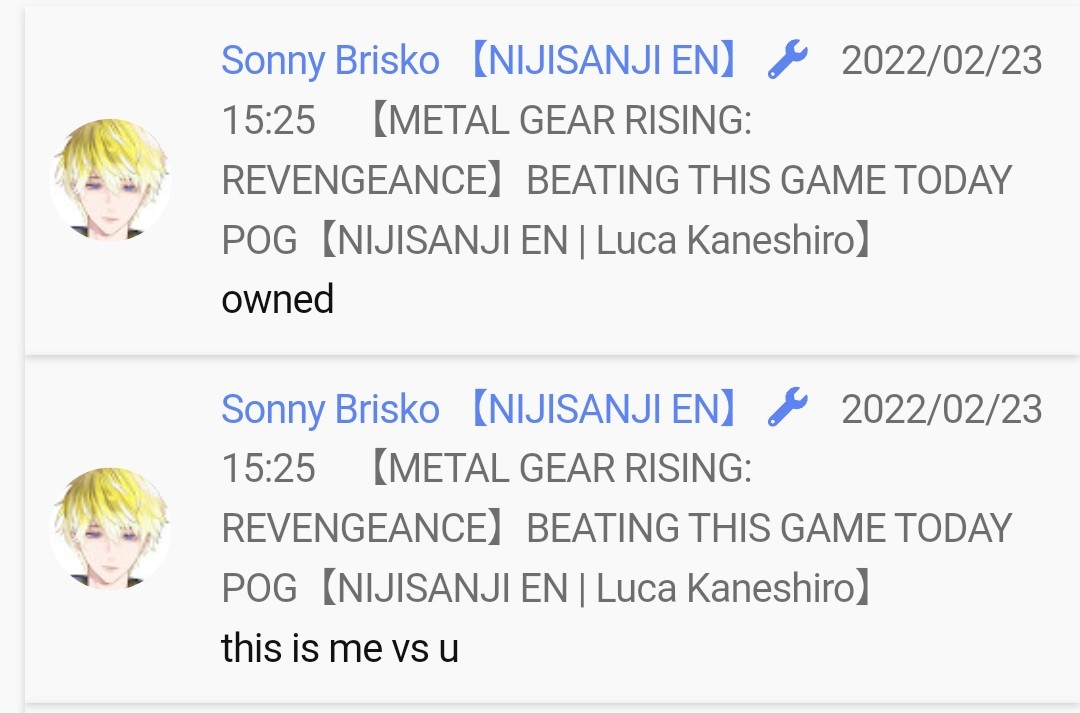Click "BEATING THIS GAME TODAY" text above "owned"
This screenshot has height=713, width=1080.
(769, 180)
